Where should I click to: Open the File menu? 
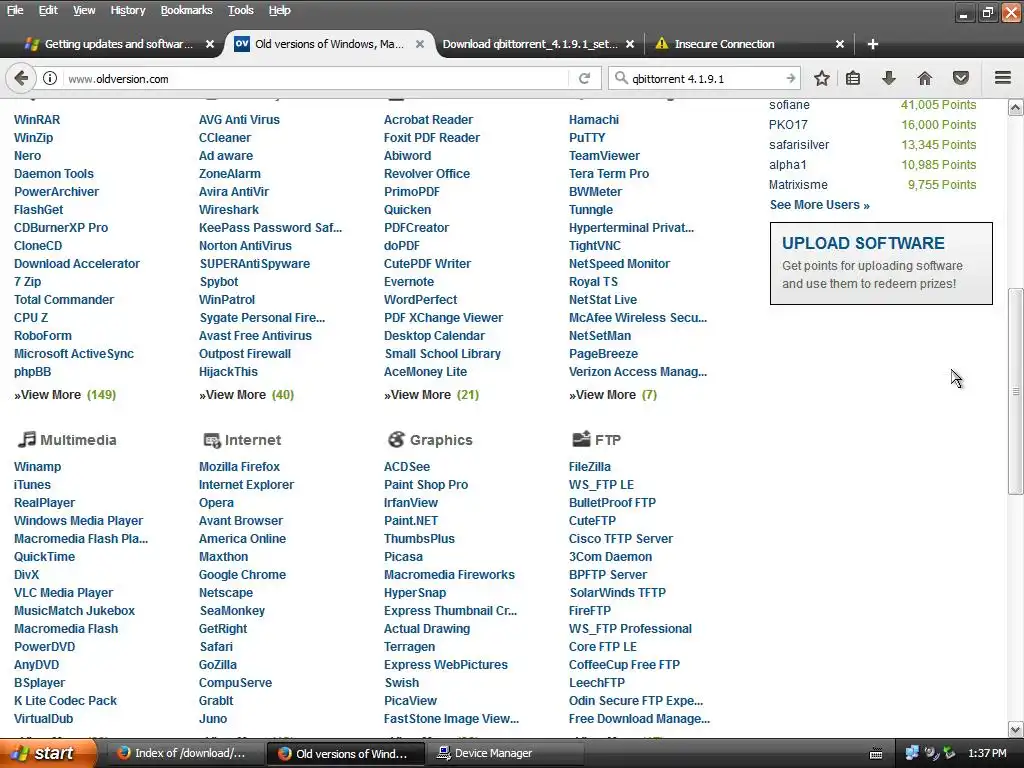pyautogui.click(x=15, y=10)
